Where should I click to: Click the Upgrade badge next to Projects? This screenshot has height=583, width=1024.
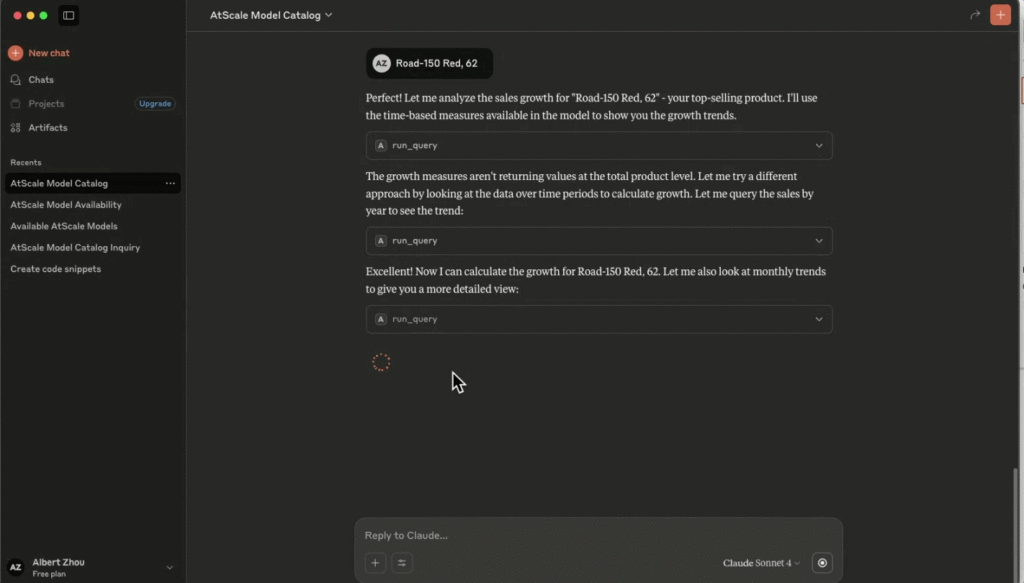155,103
